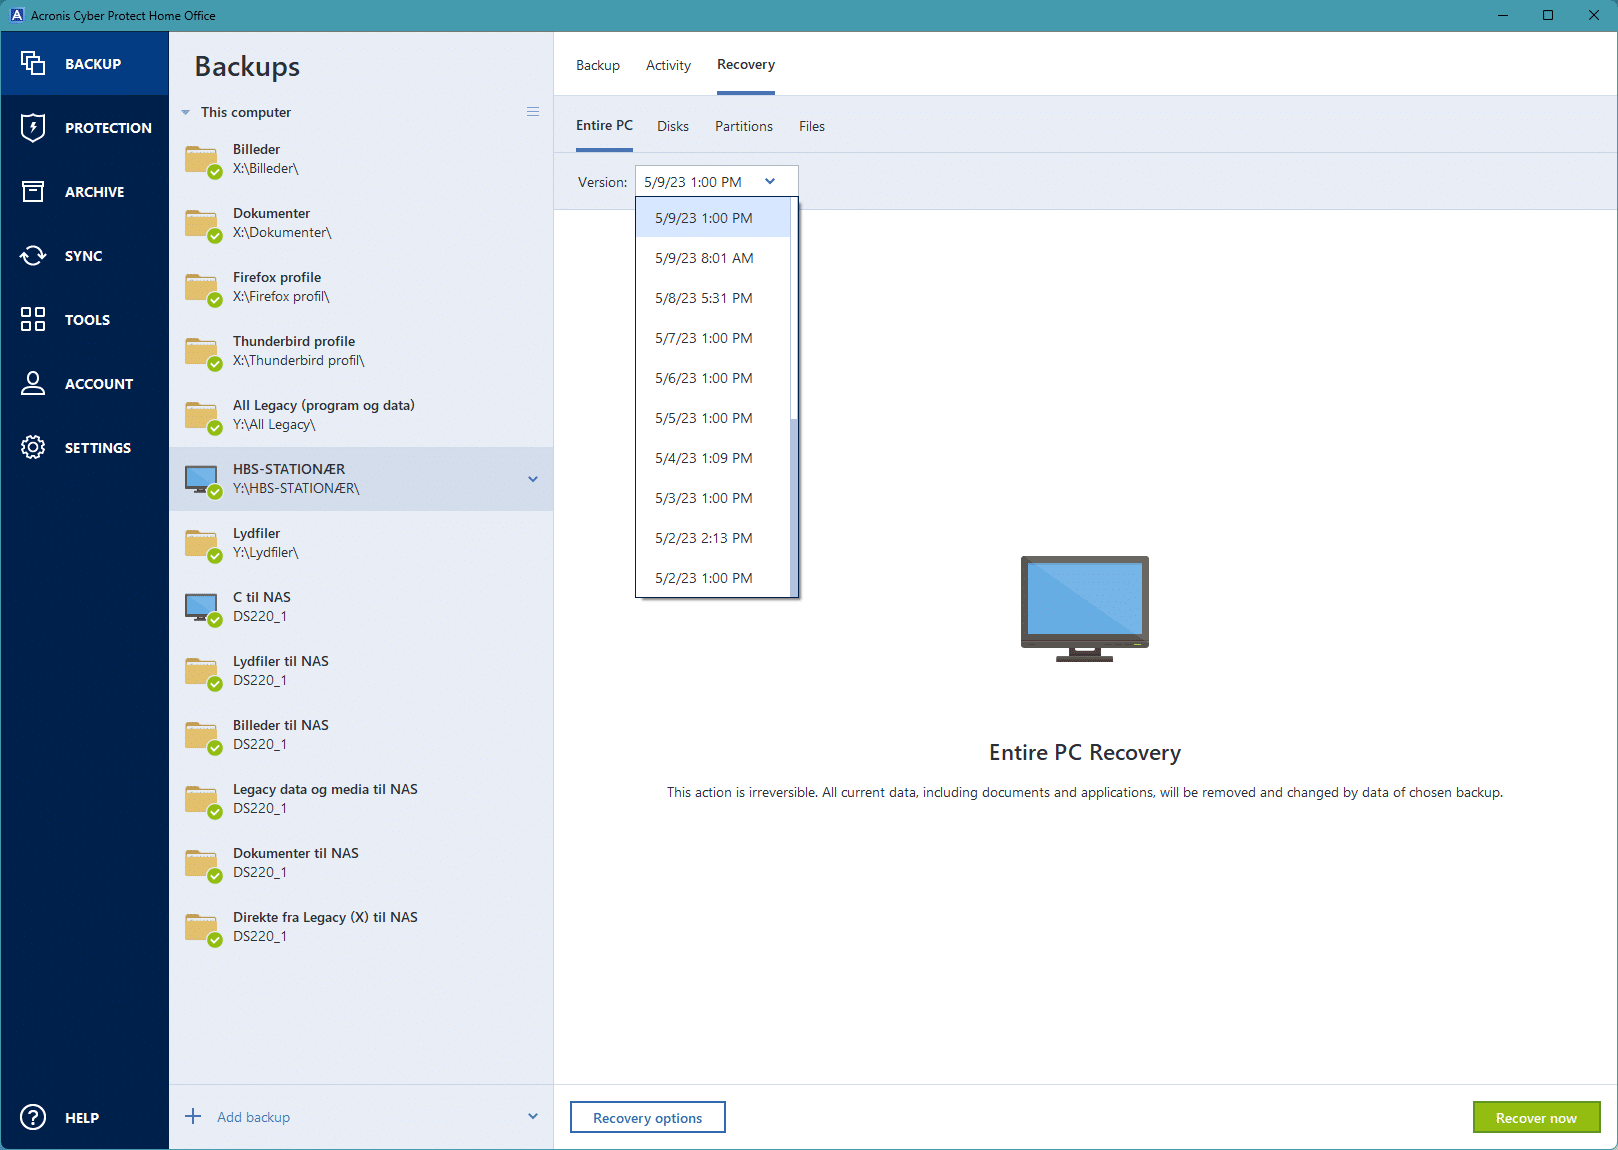The width and height of the screenshot is (1618, 1150).
Task: Click the green Recover now button
Action: [1536, 1117]
